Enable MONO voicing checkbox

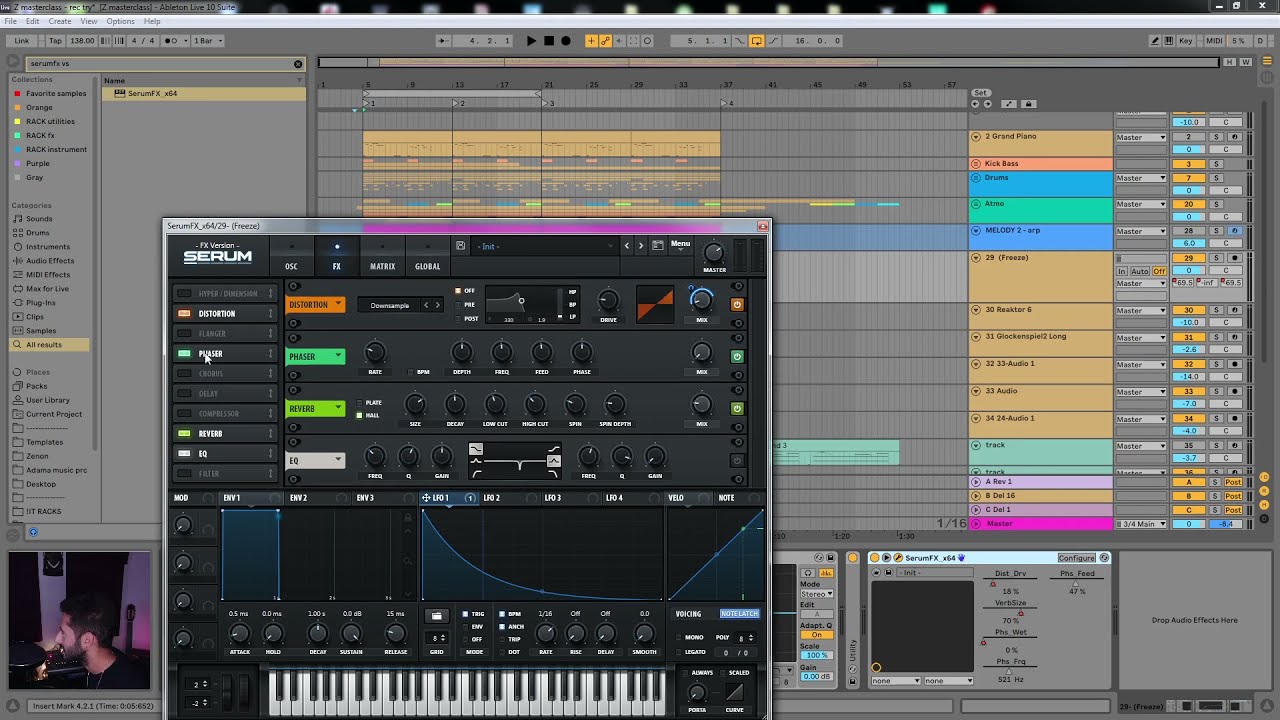679,637
